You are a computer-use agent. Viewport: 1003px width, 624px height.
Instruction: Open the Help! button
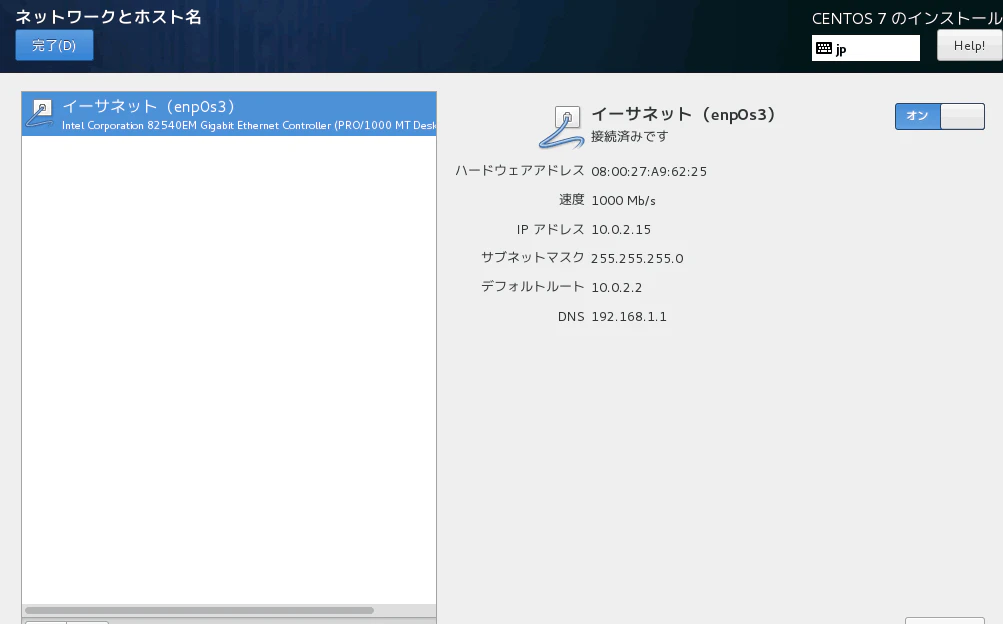click(x=970, y=45)
